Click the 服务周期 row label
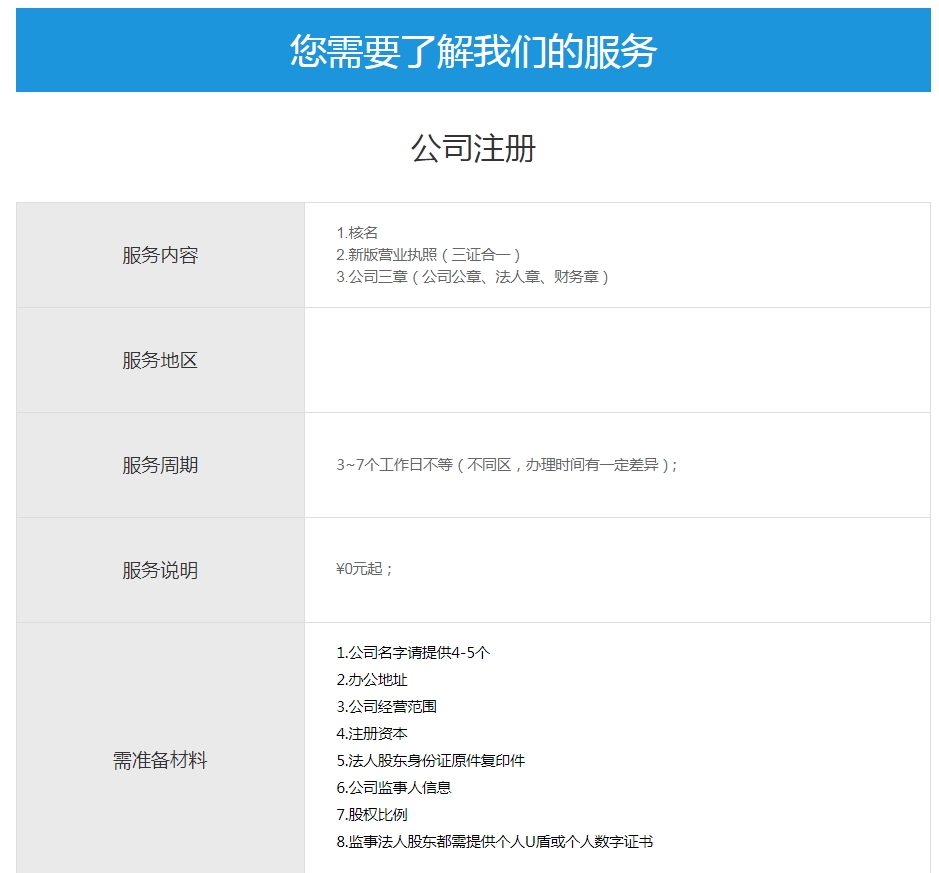This screenshot has height=873, width=939. pyautogui.click(x=159, y=465)
